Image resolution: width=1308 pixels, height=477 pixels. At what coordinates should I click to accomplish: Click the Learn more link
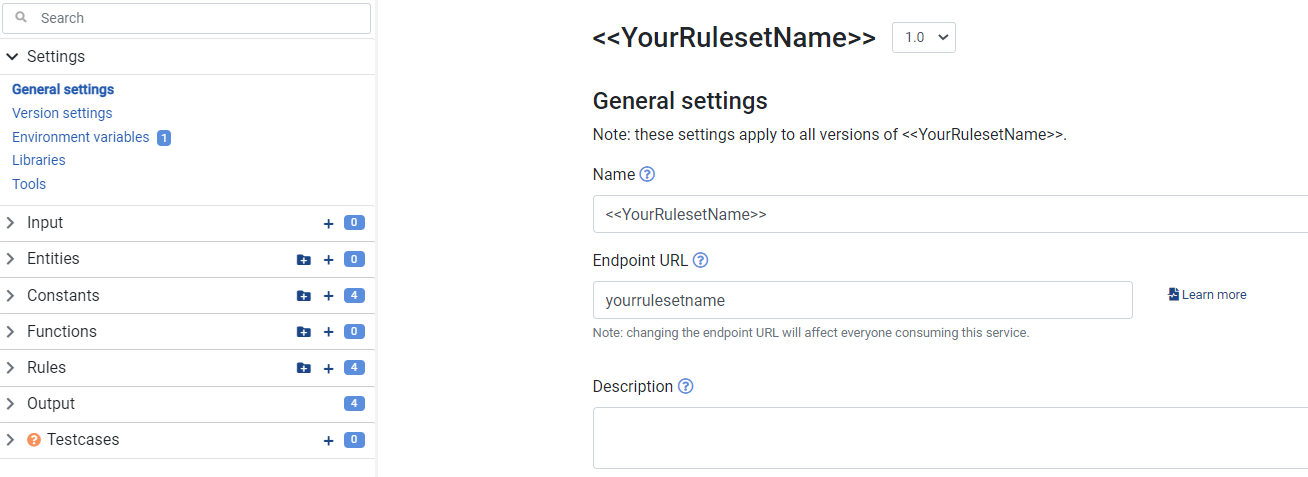(1208, 295)
